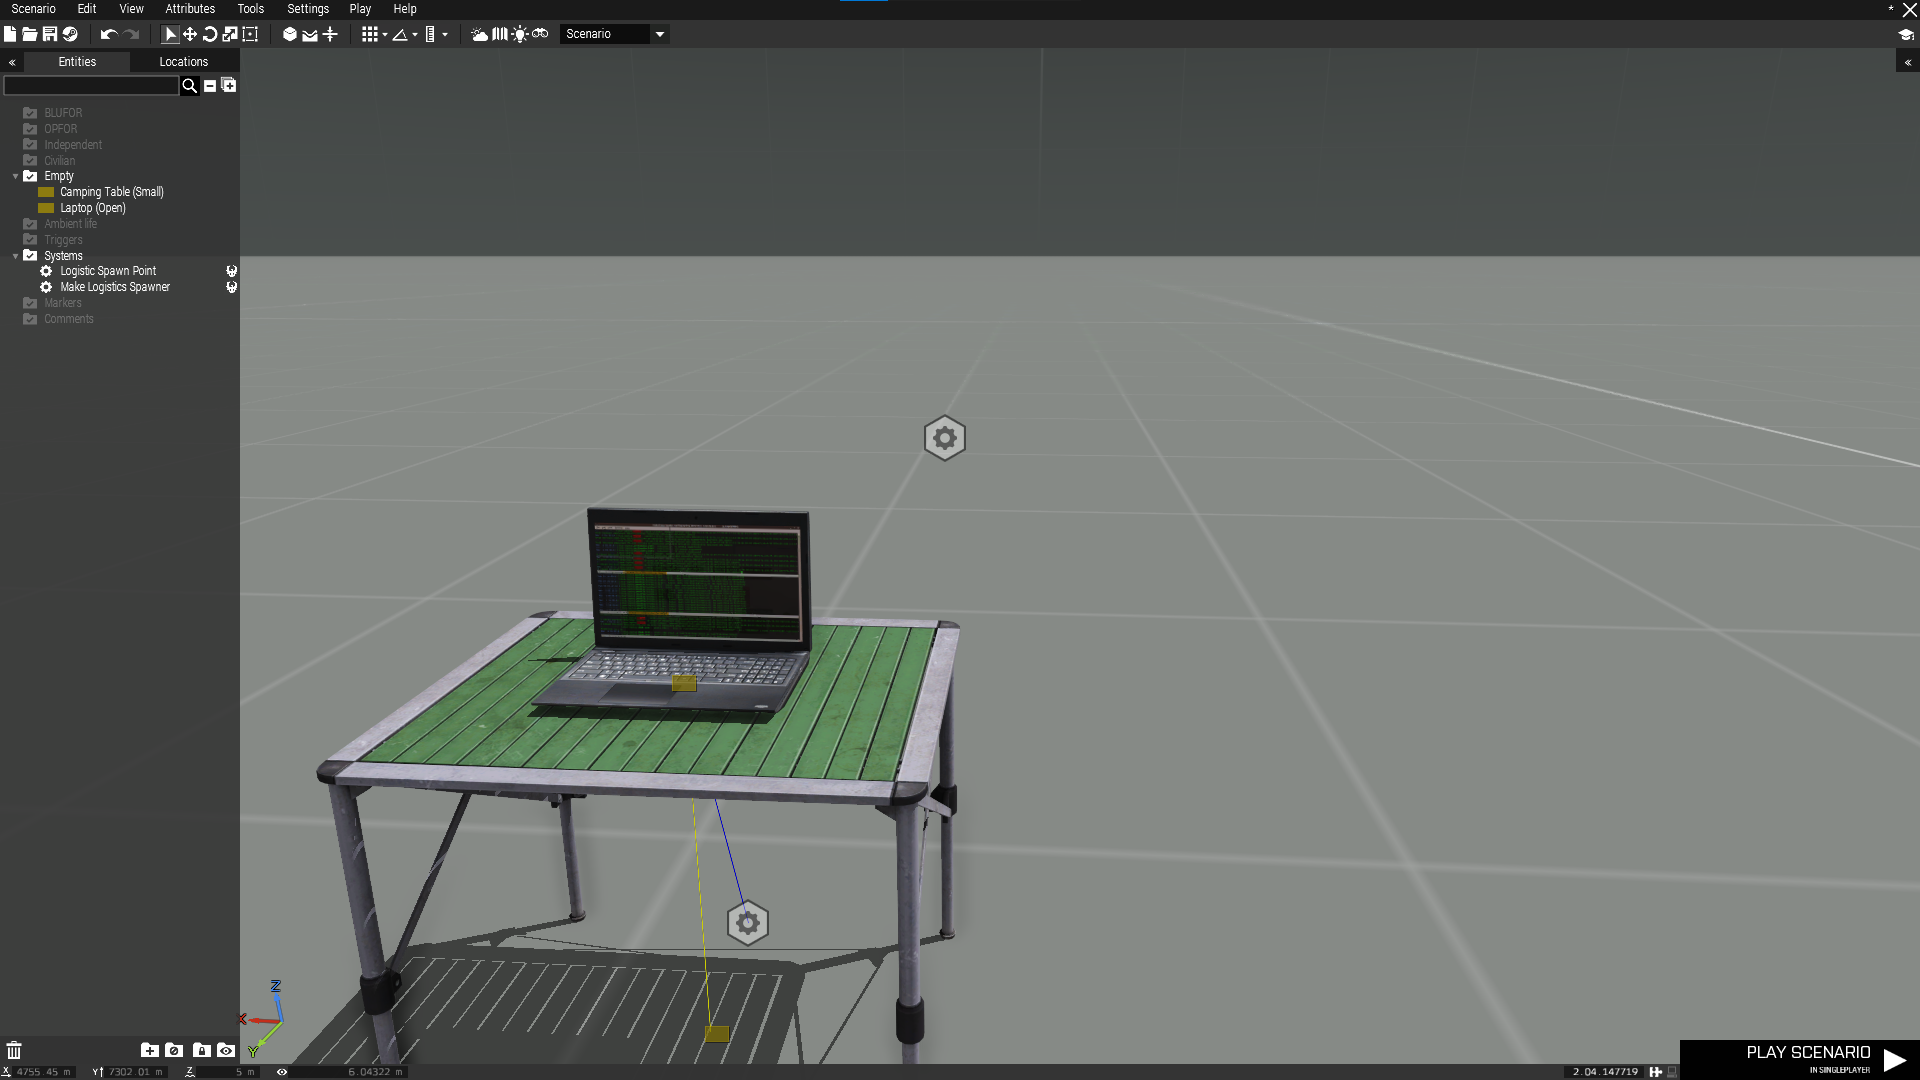Toggle layer visibility eye folder icon
The image size is (1920, 1080).
coord(226,1050)
